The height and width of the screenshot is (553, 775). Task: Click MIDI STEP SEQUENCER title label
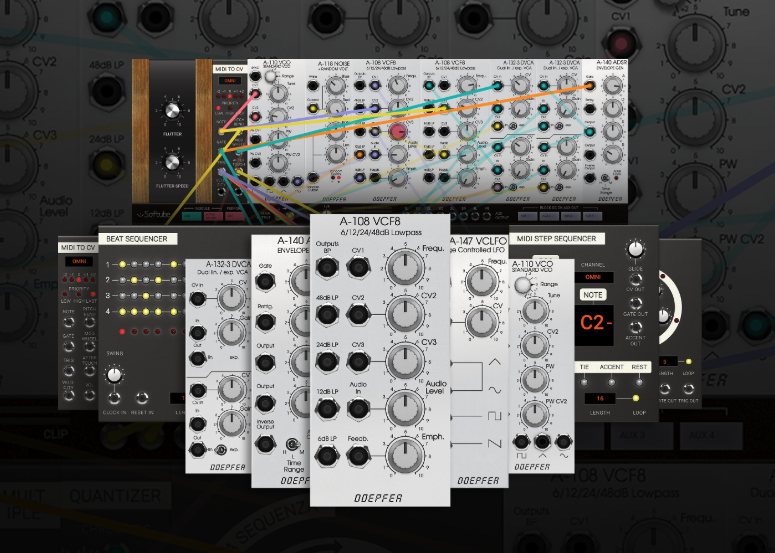(x=557, y=239)
